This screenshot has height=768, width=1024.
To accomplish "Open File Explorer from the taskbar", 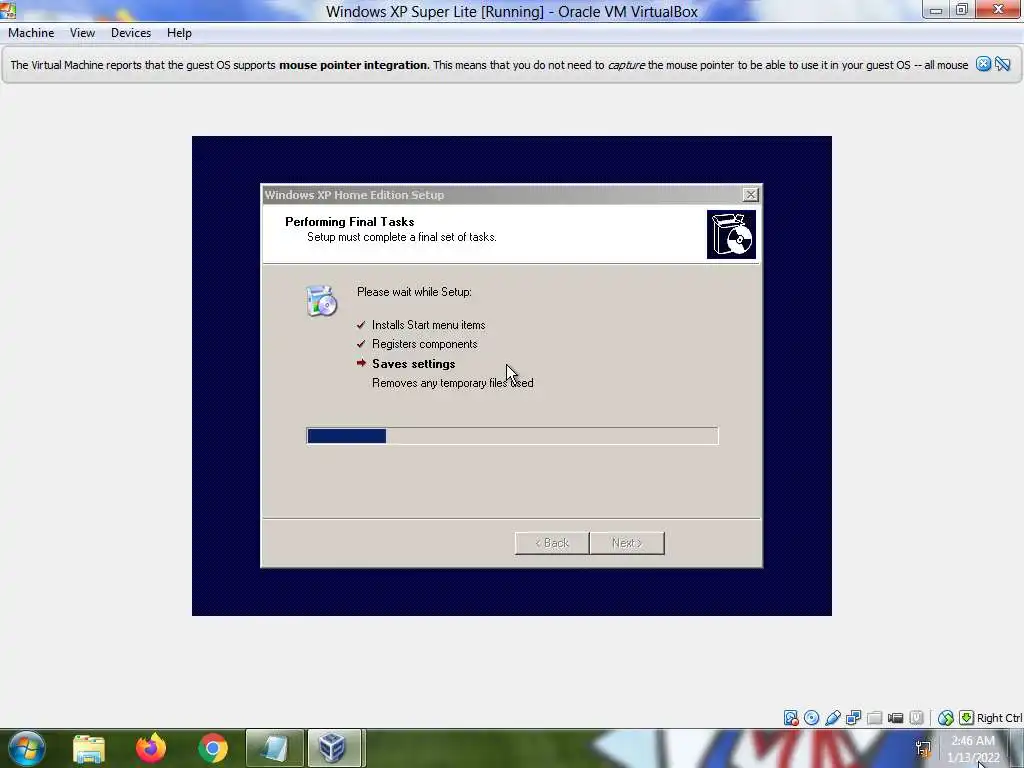I will pos(89,749).
